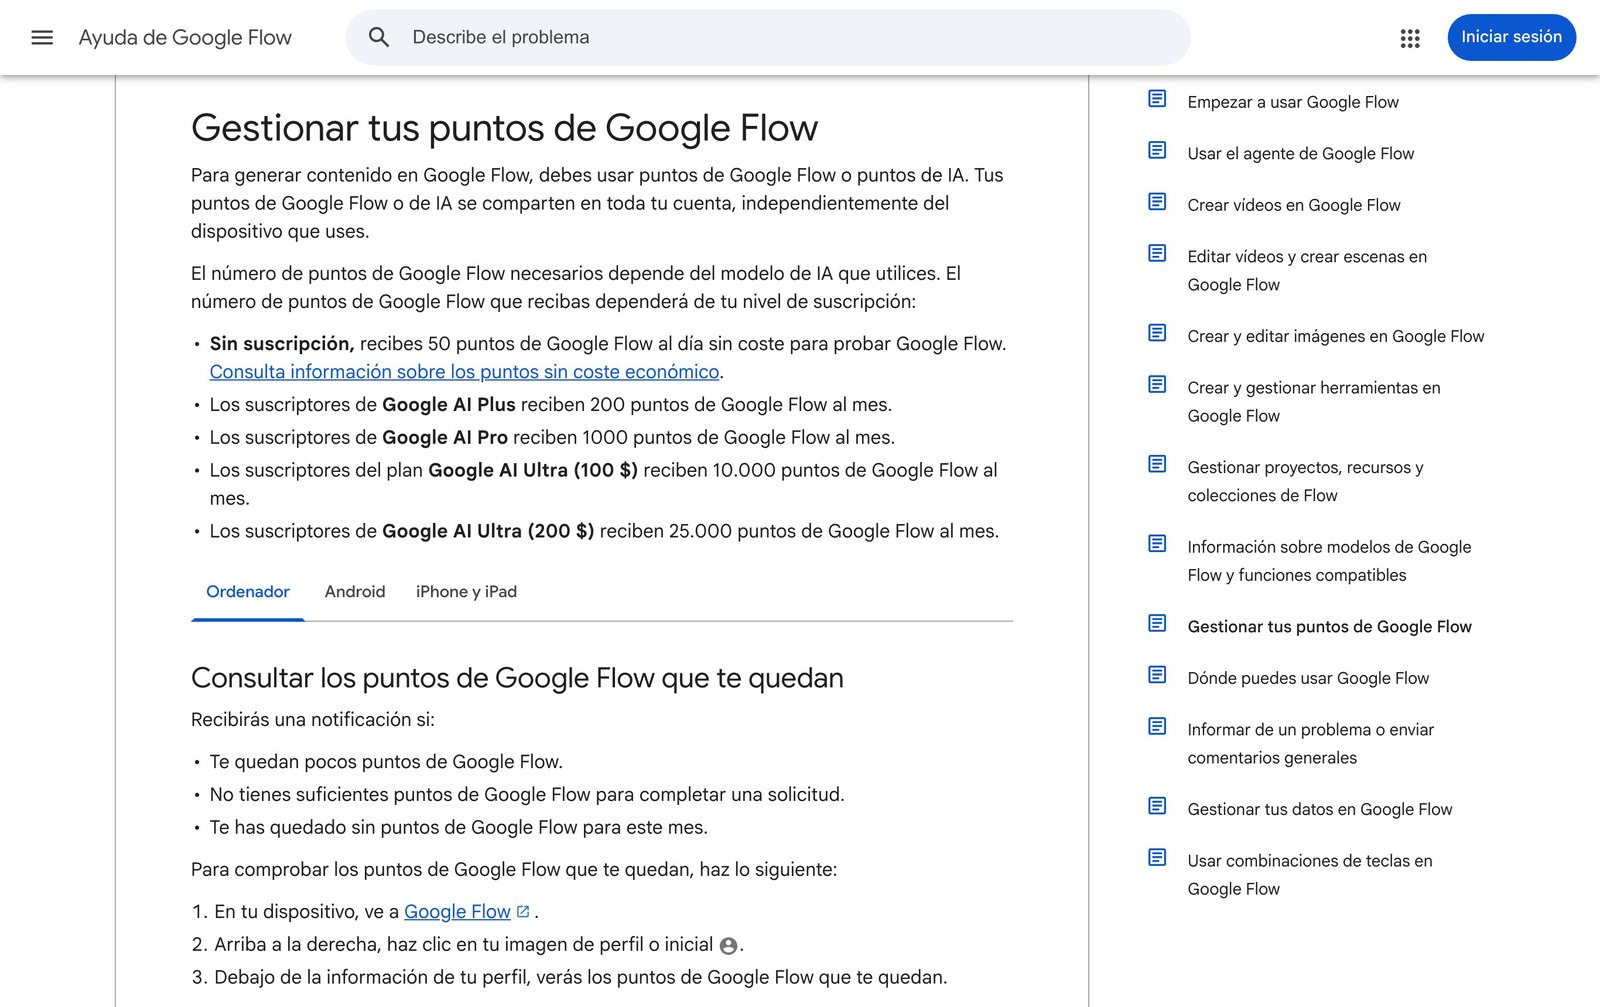Open Gestionar tus datos en Google Flow article
The height and width of the screenshot is (1007, 1600).
click(1320, 810)
